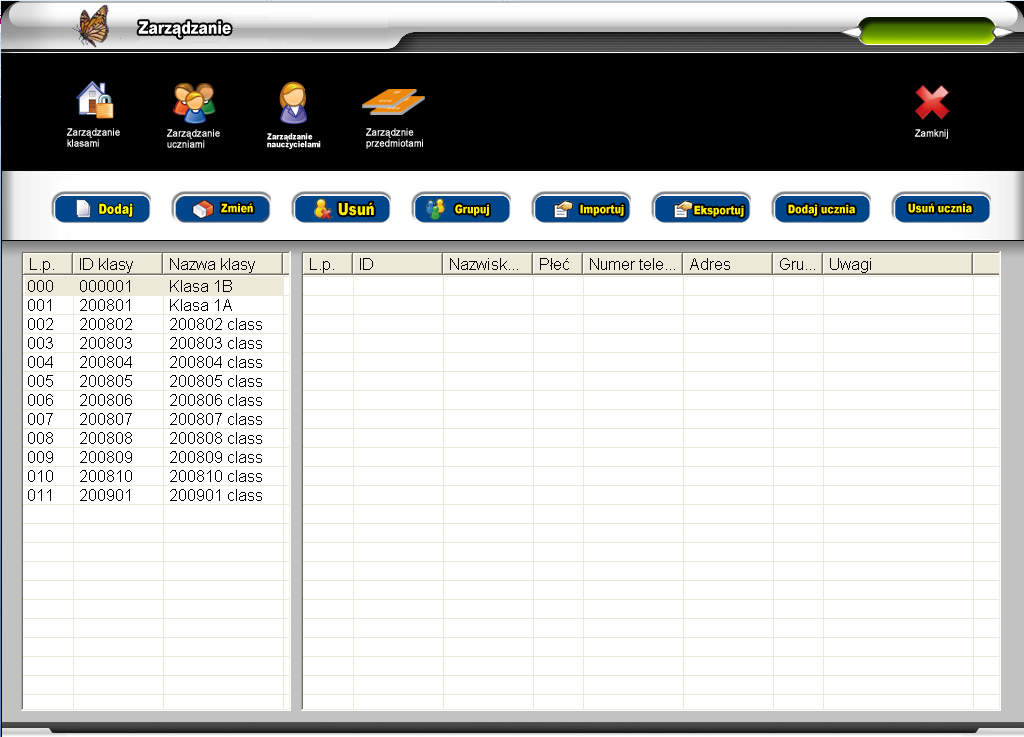
Task: Select the 200802 class row
Action: coord(155,324)
